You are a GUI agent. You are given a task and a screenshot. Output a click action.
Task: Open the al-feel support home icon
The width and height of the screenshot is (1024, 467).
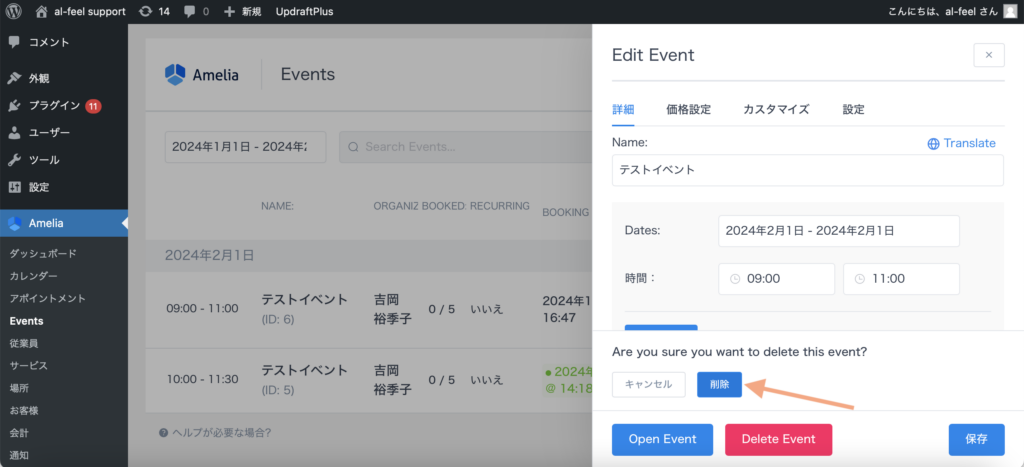coord(42,11)
